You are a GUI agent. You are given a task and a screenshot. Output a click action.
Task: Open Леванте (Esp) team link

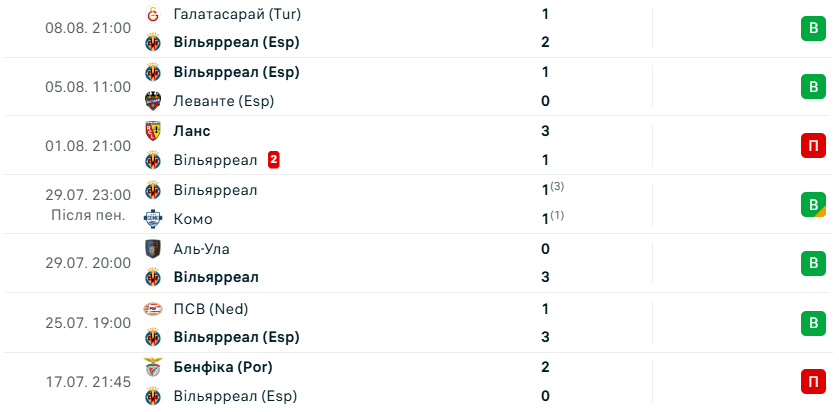(x=224, y=101)
